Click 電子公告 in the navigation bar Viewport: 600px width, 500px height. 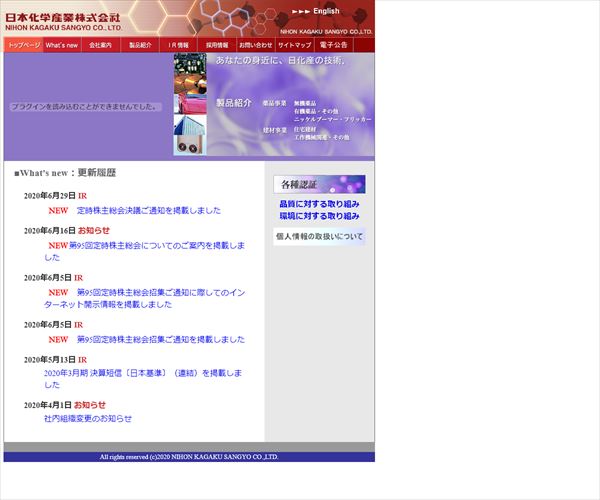pyautogui.click(x=334, y=45)
